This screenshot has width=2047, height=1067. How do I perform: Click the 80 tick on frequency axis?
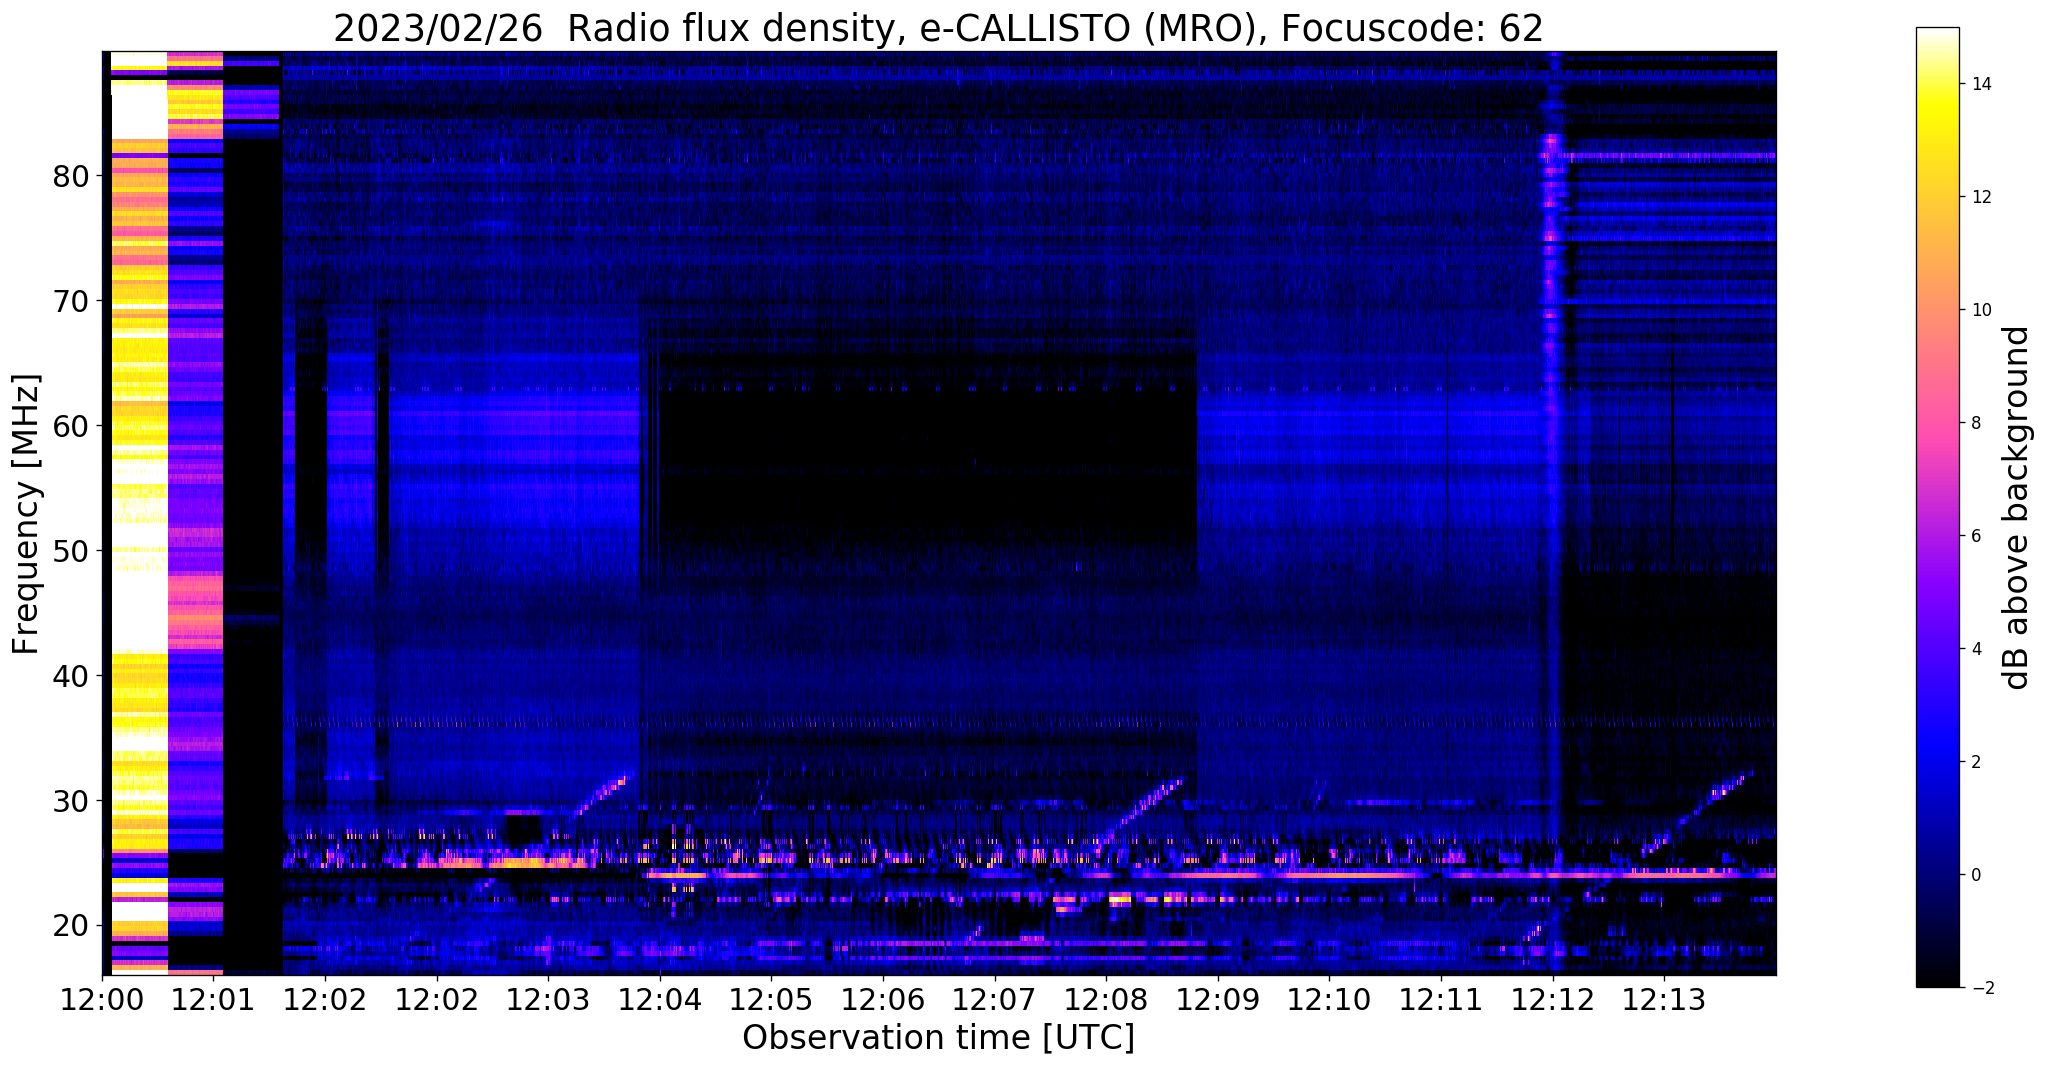[x=71, y=176]
